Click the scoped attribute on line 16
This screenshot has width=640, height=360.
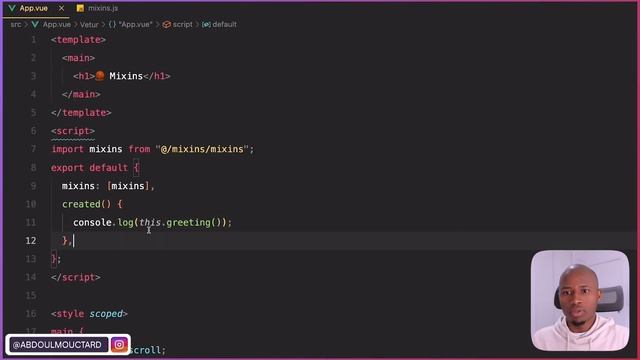pos(106,314)
